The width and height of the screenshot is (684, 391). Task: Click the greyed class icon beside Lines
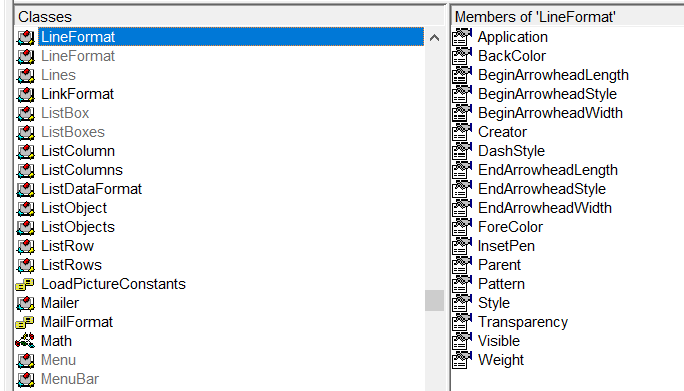coord(25,75)
